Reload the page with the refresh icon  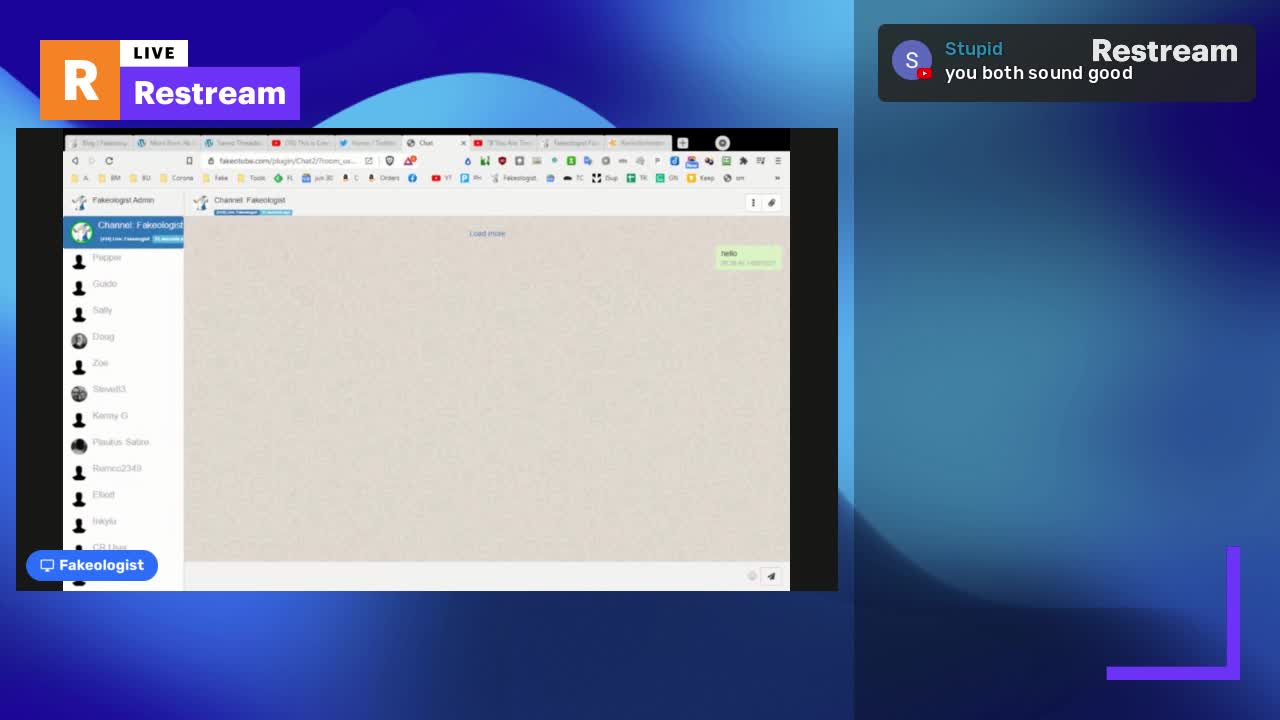tap(109, 161)
